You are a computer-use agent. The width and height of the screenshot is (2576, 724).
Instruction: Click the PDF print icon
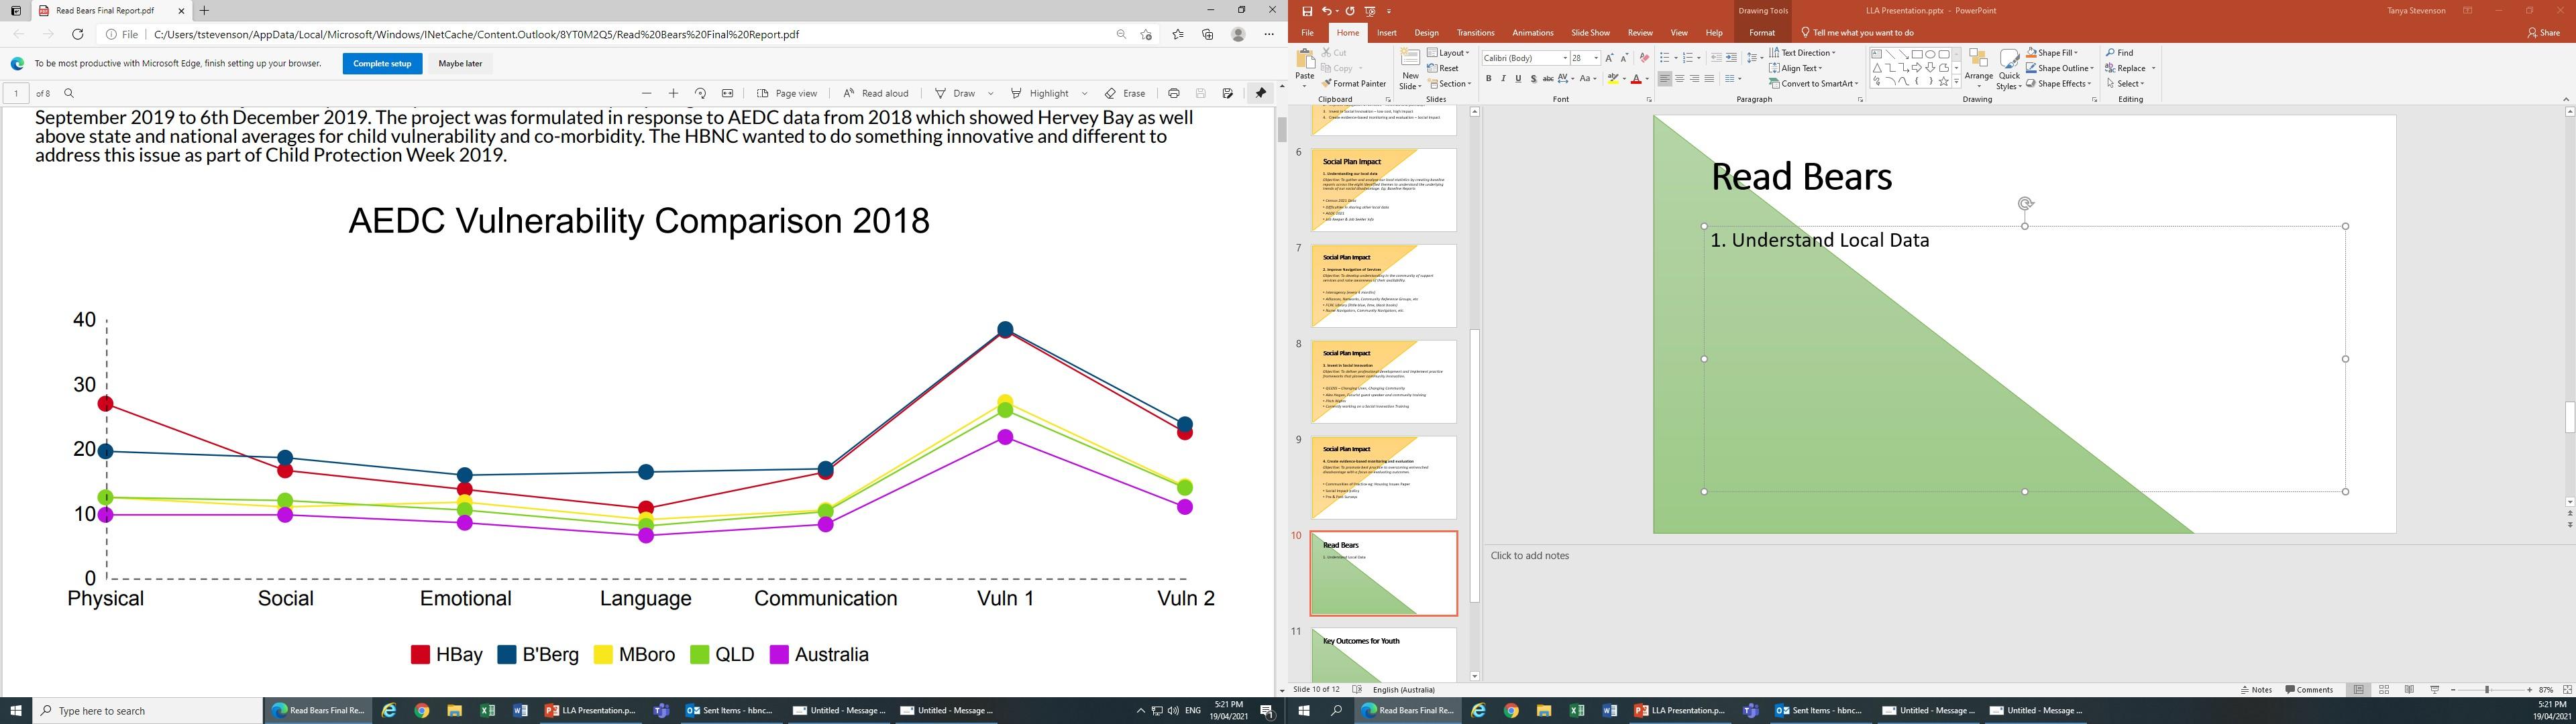1173,93
